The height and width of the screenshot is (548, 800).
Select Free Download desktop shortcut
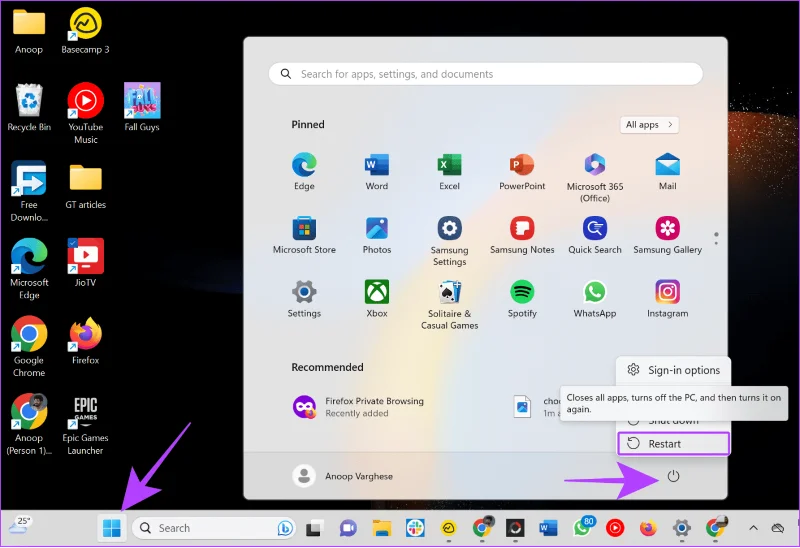29,191
